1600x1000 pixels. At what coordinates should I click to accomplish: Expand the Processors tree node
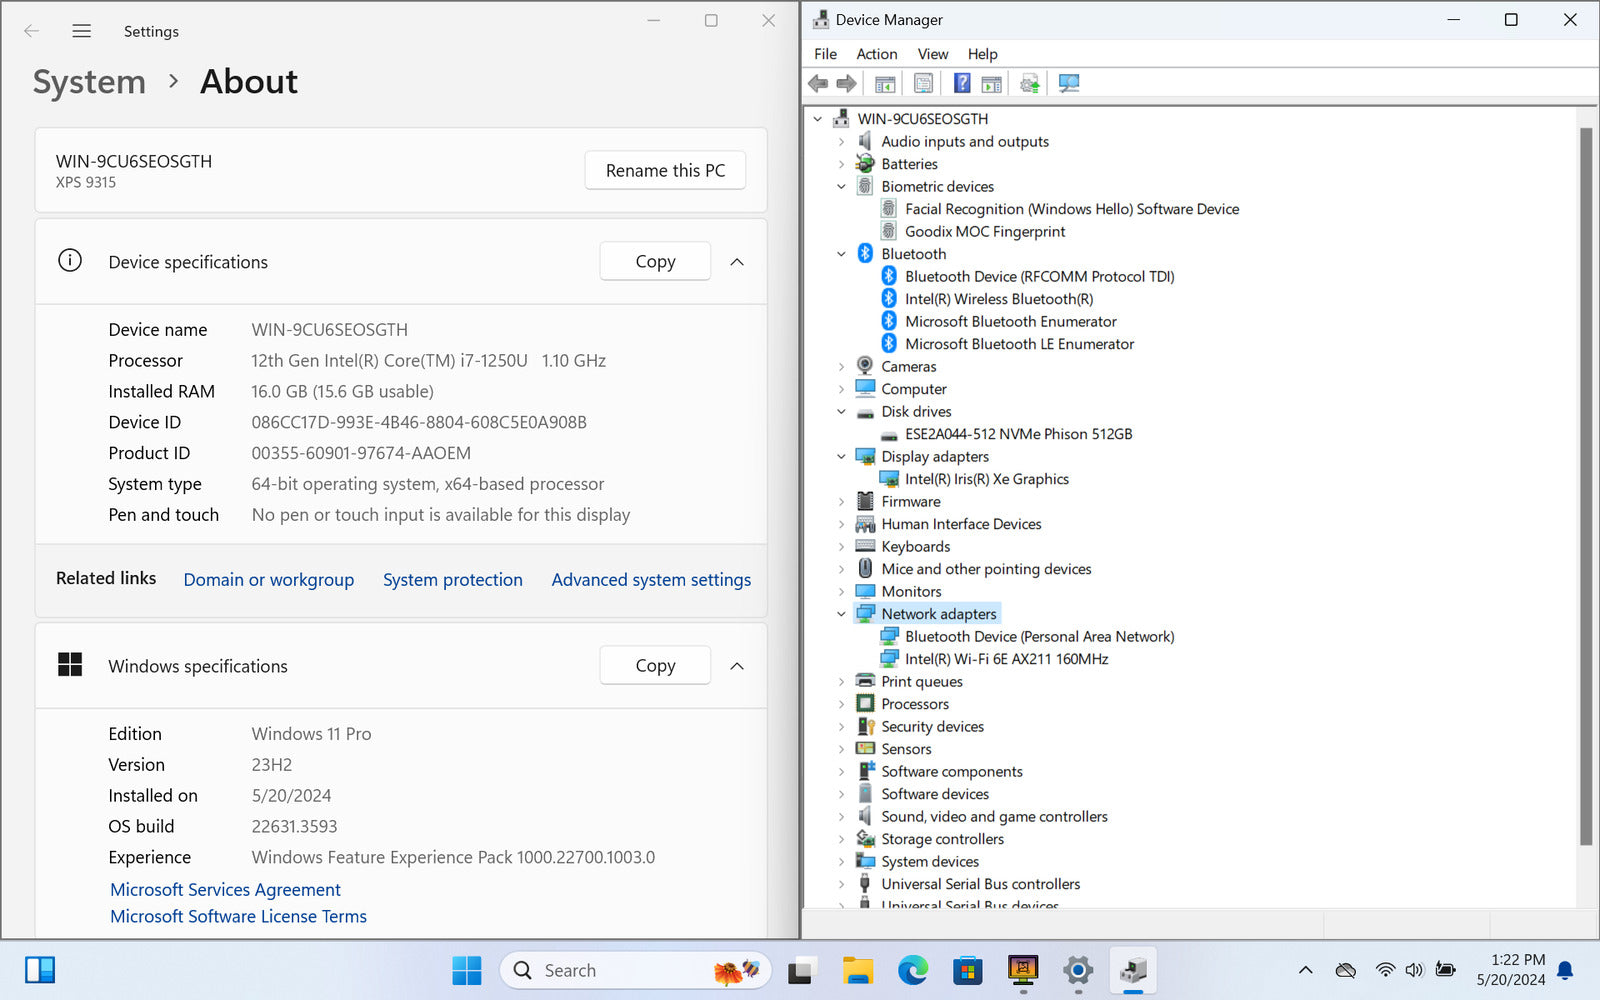coord(841,704)
